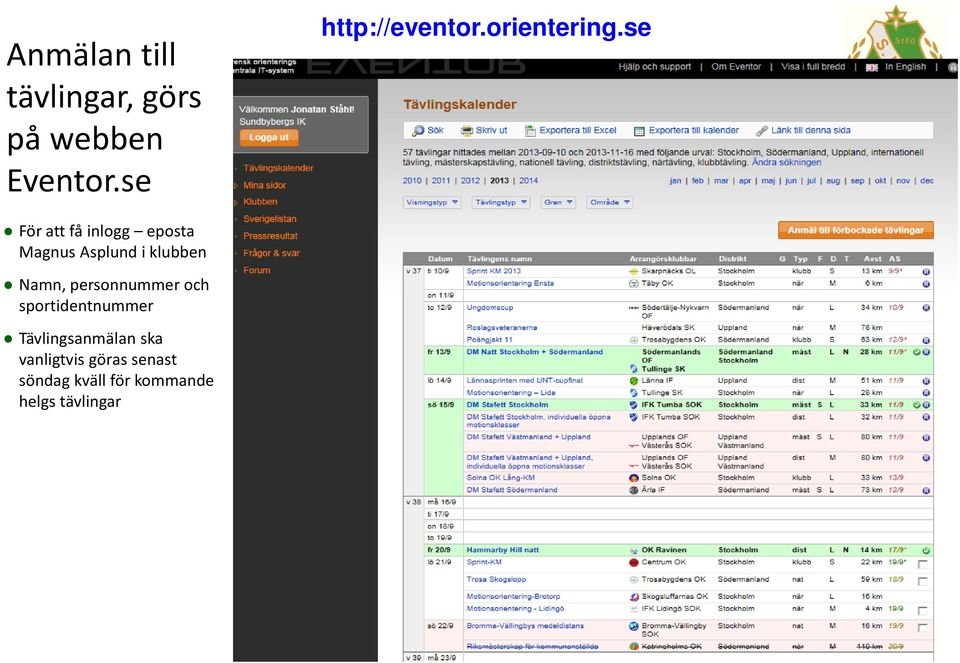
Task: Open the Område dropdown
Action: point(609,203)
